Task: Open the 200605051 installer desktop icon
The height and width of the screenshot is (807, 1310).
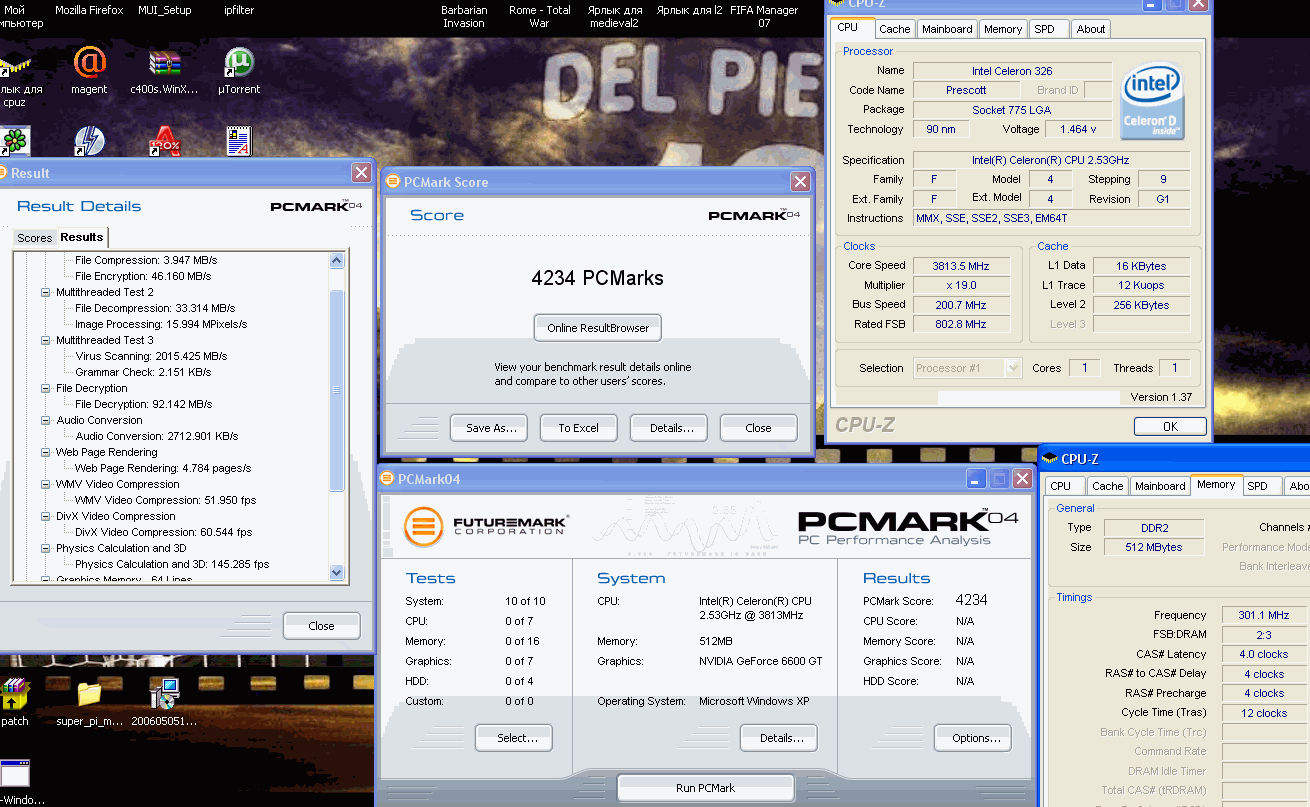Action: click(x=164, y=694)
